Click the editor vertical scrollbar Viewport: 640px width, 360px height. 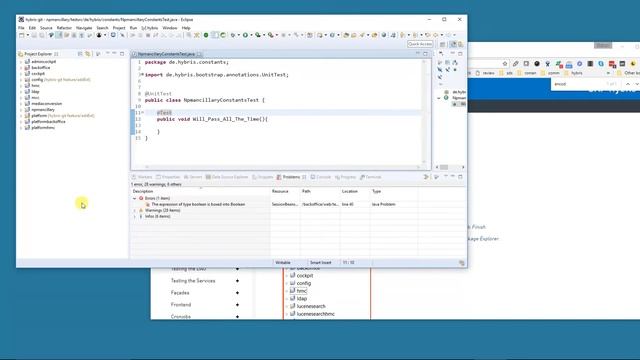[424, 111]
